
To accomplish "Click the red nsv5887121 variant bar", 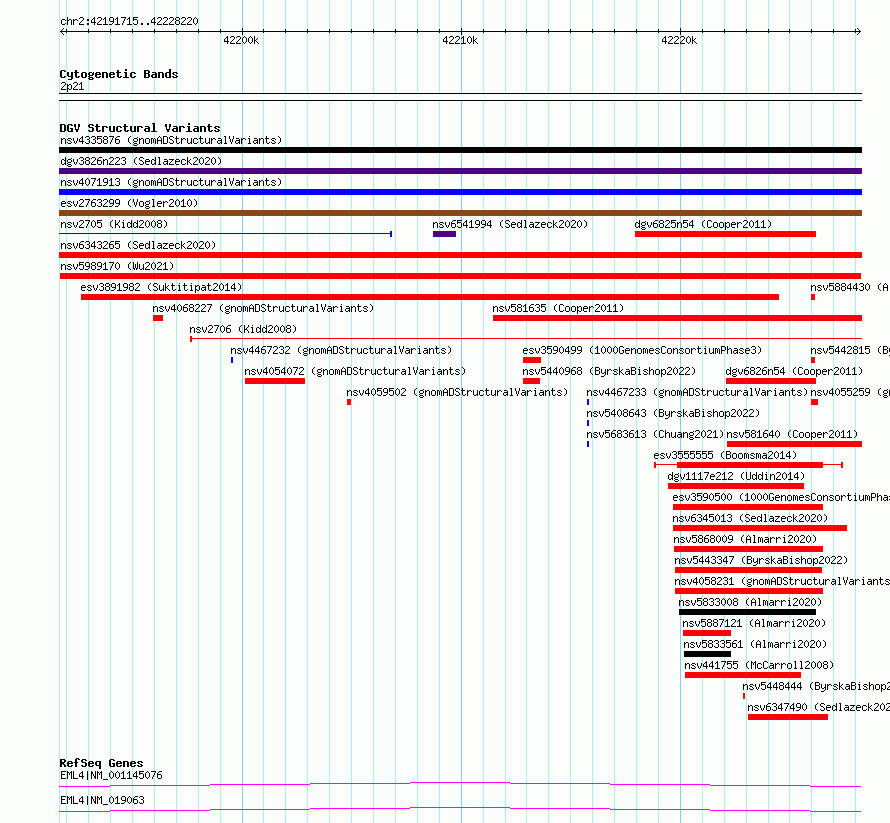I will [x=707, y=633].
